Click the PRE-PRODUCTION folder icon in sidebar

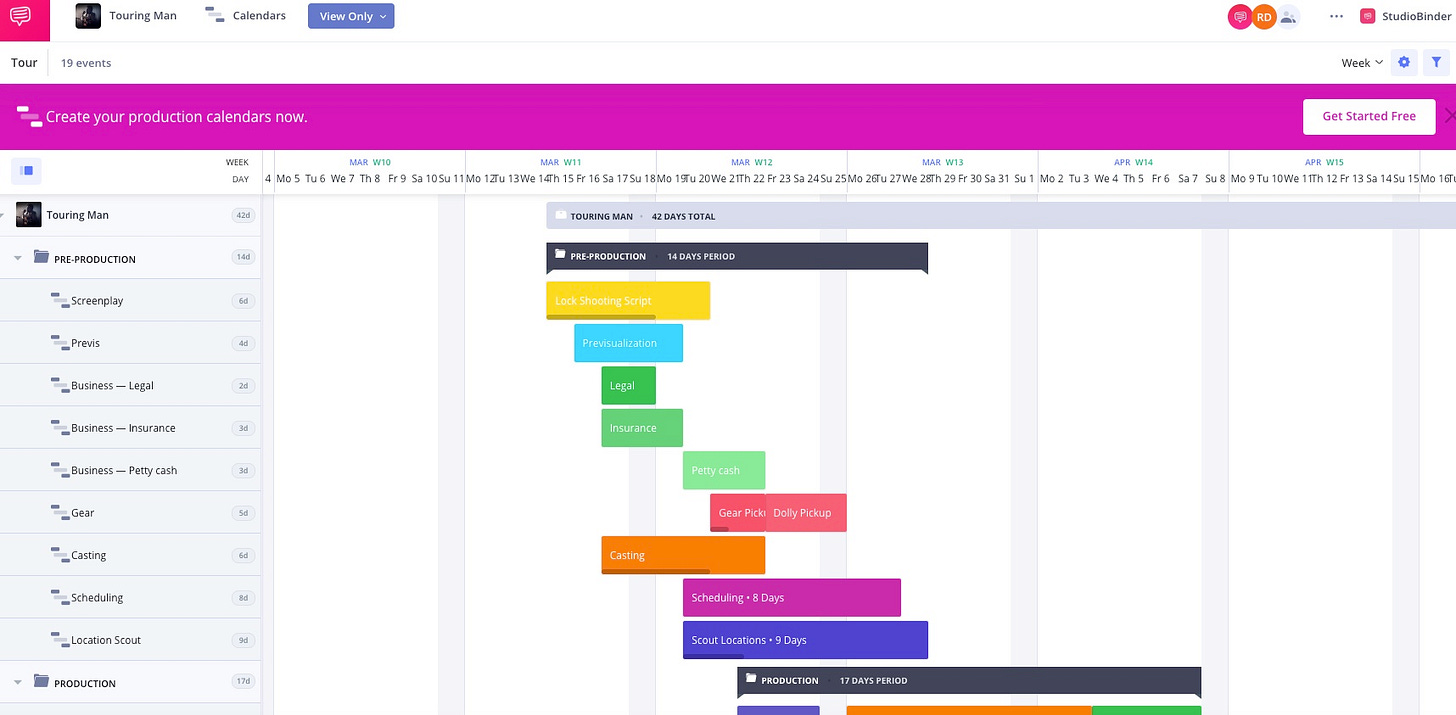[41, 257]
